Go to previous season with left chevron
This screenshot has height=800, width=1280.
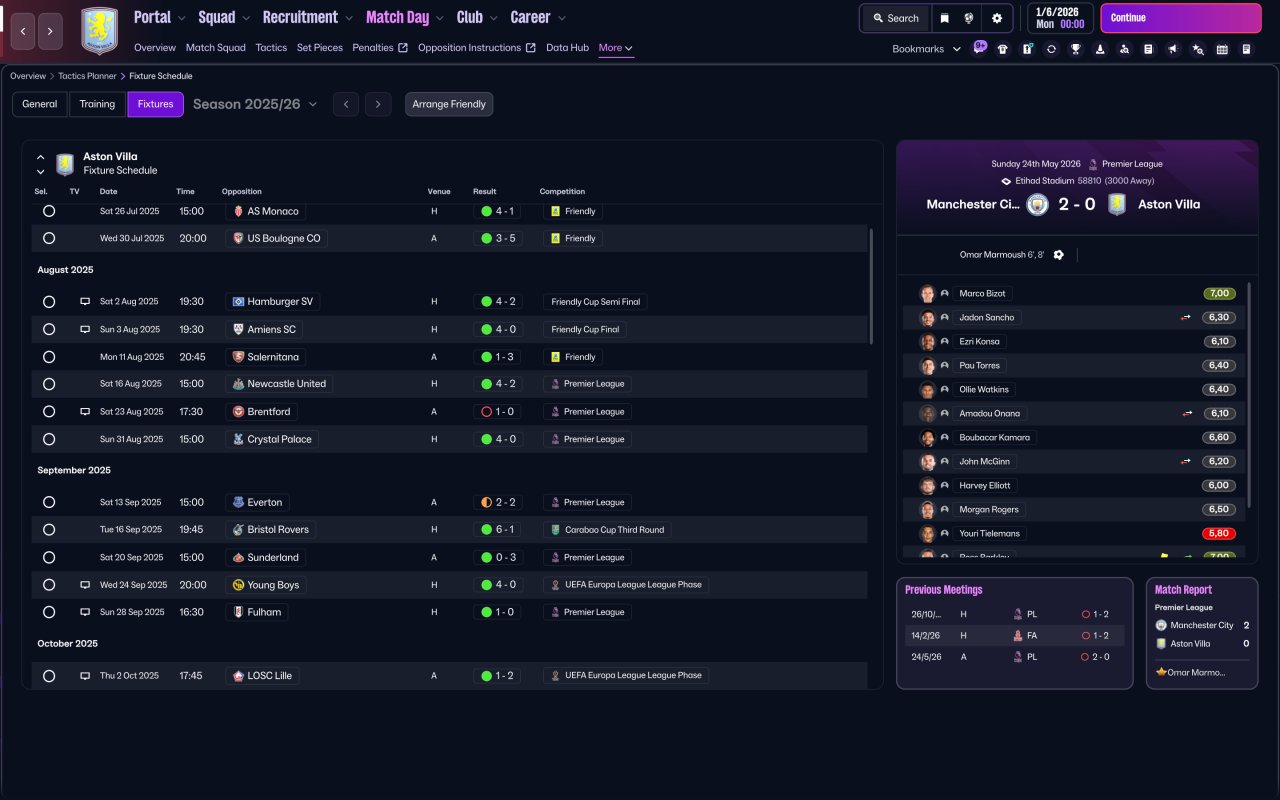(346, 104)
